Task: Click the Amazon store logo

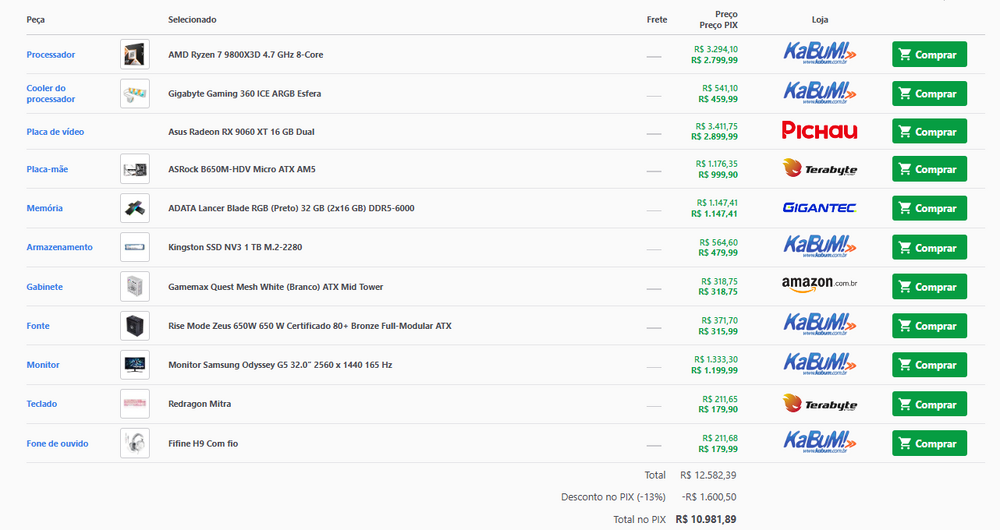Action: 819,286
